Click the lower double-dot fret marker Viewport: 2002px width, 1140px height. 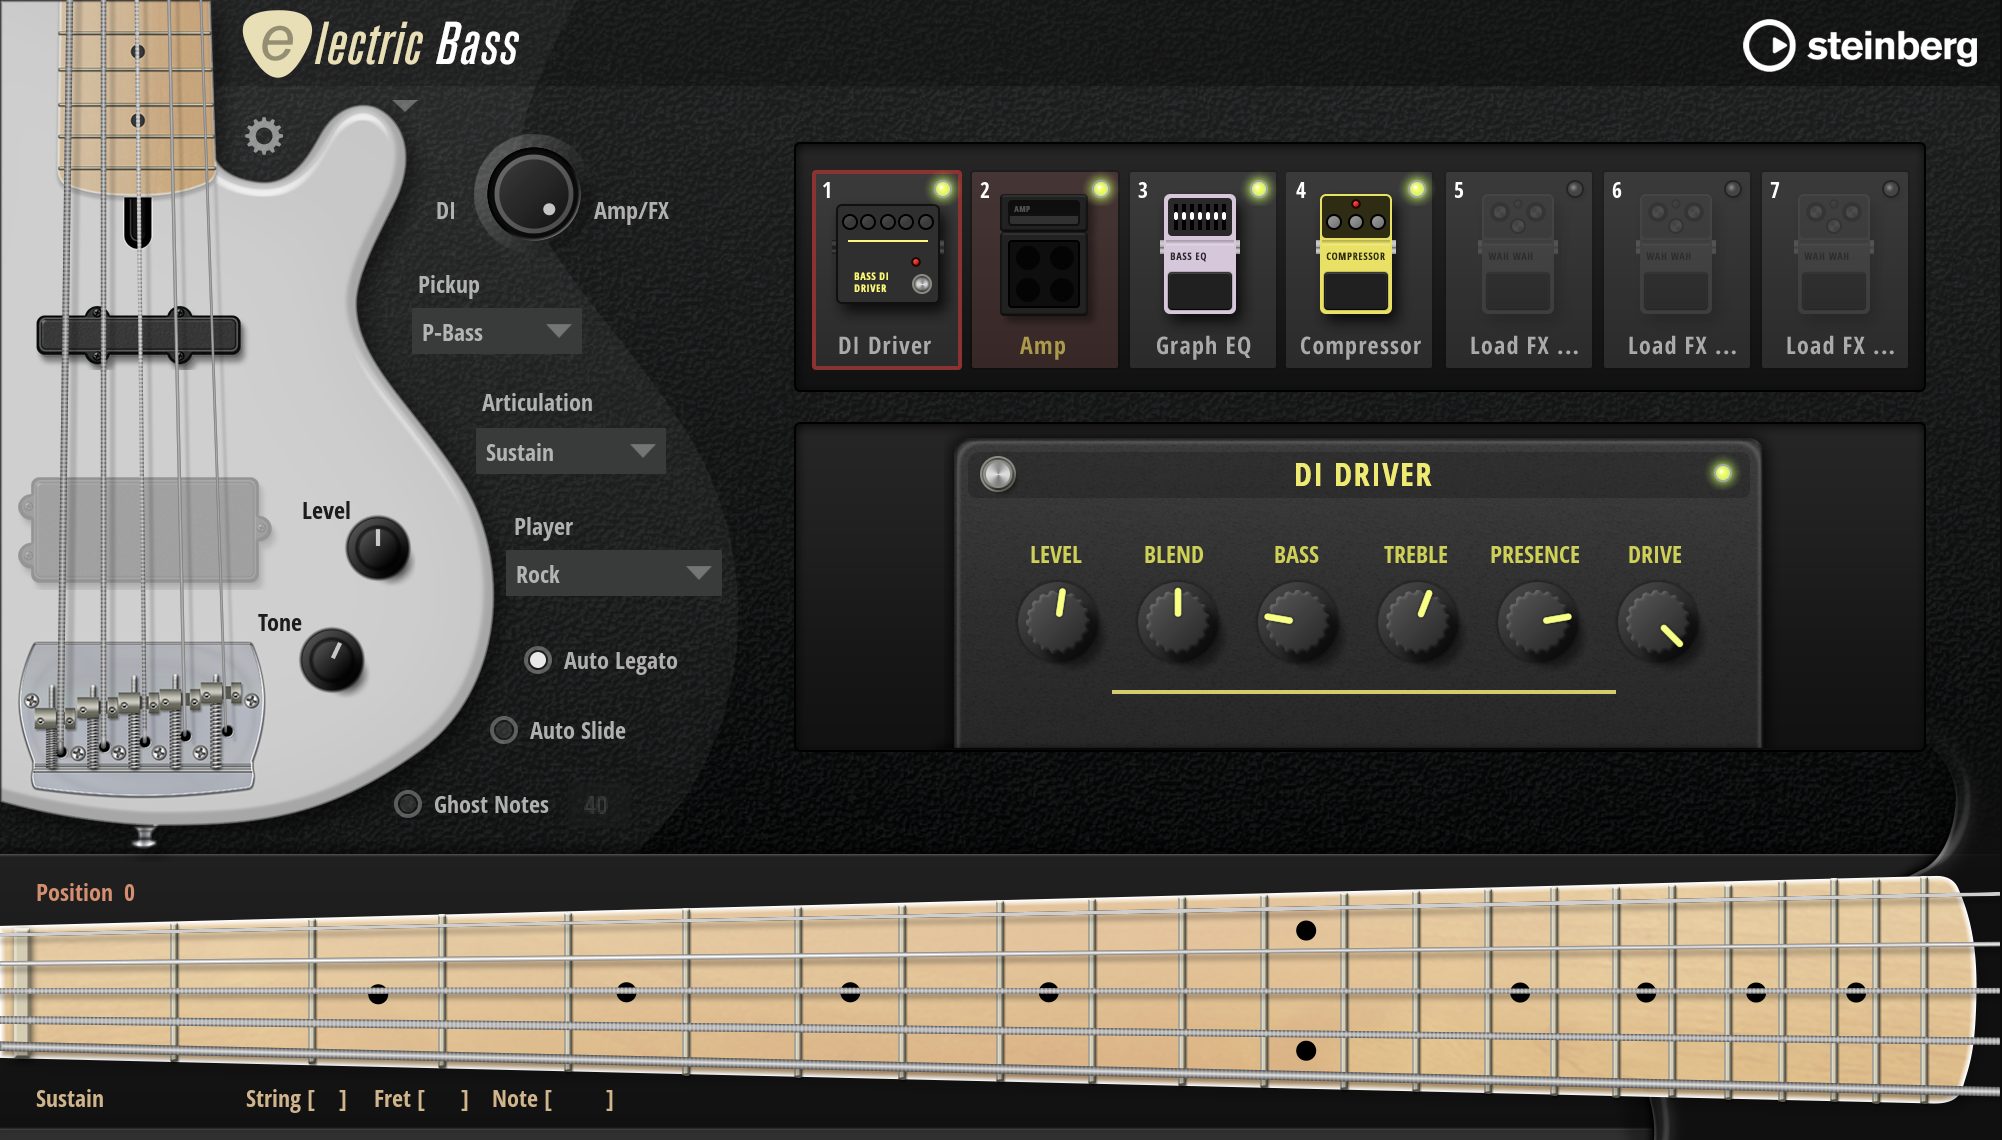(x=1306, y=1050)
